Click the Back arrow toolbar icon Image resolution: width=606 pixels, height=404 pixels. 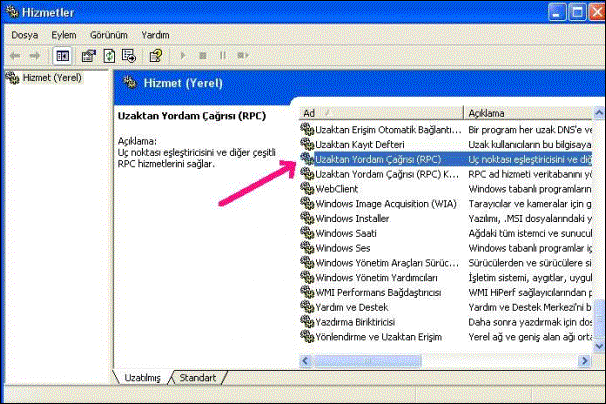(x=15, y=56)
